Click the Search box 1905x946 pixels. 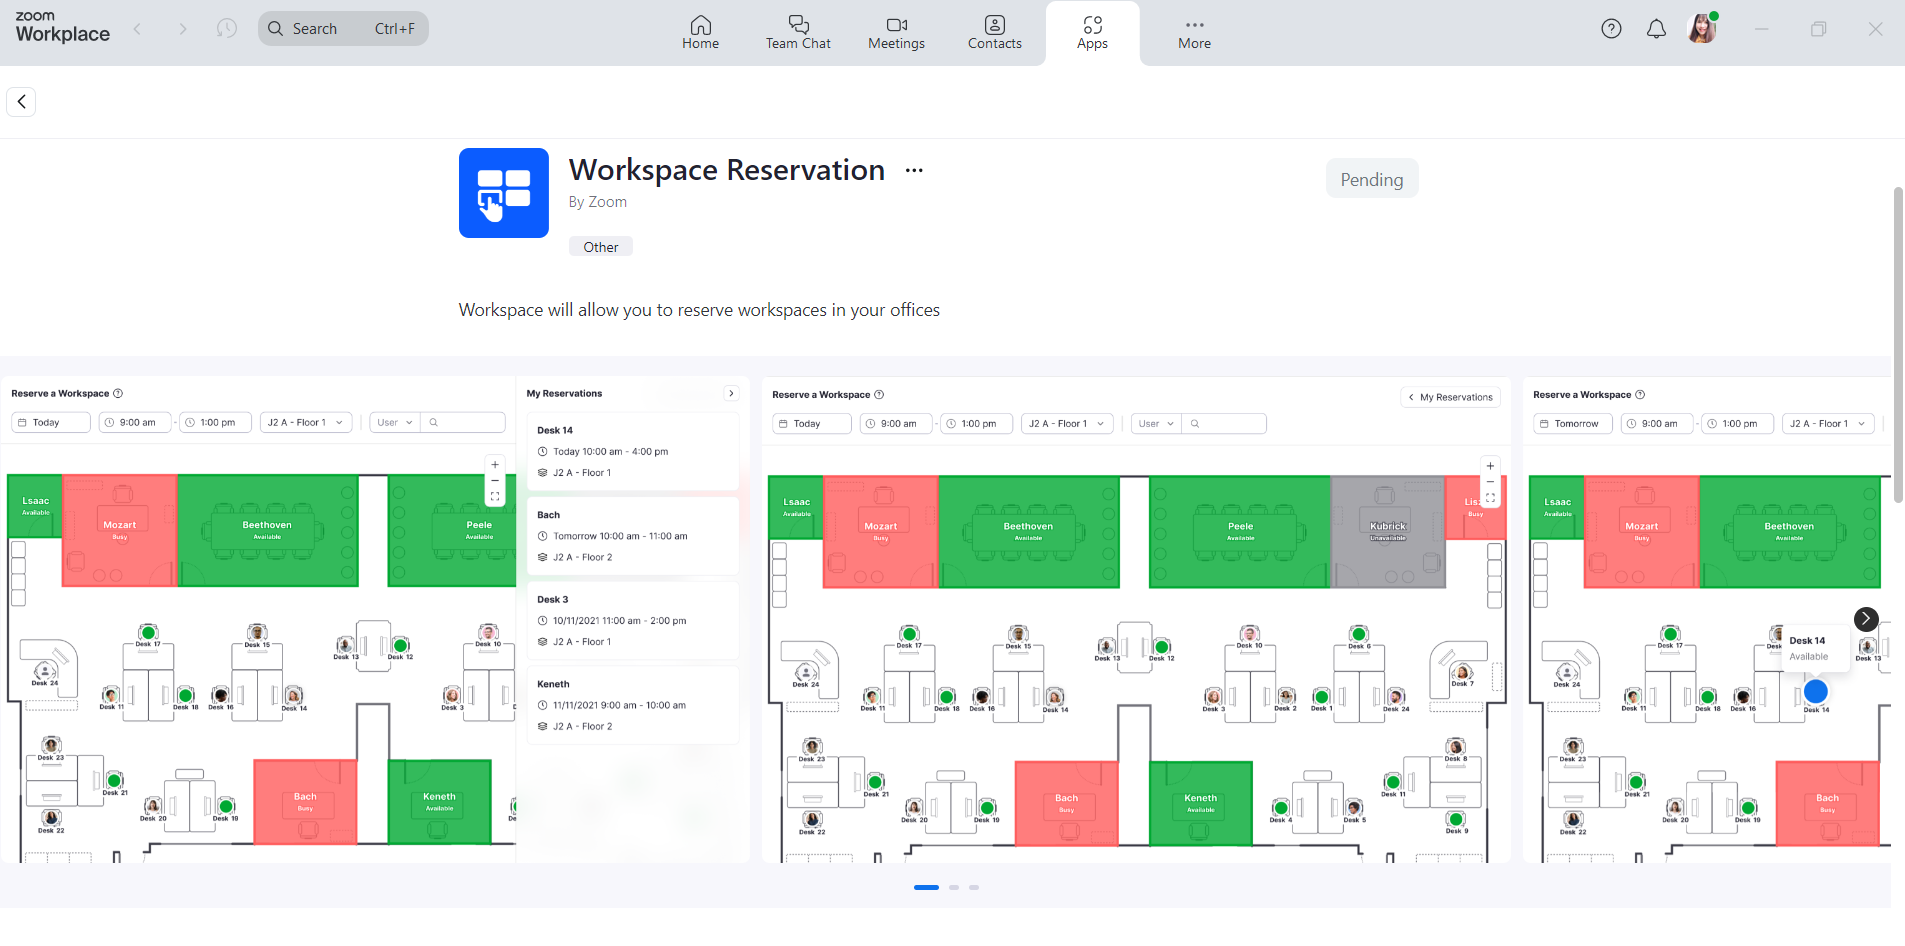click(343, 29)
